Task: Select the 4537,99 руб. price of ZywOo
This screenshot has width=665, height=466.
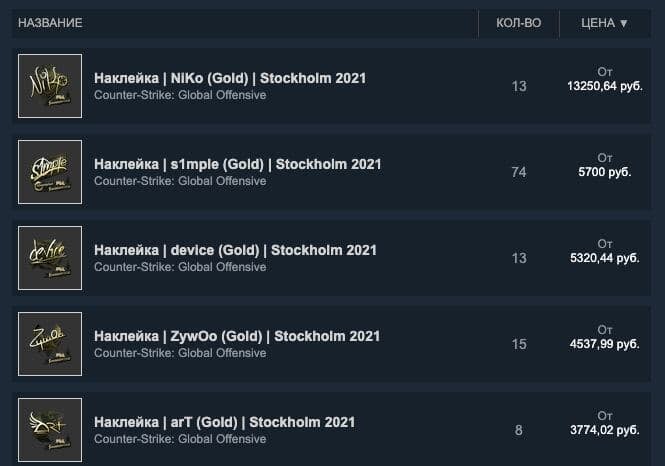Action: coord(605,344)
